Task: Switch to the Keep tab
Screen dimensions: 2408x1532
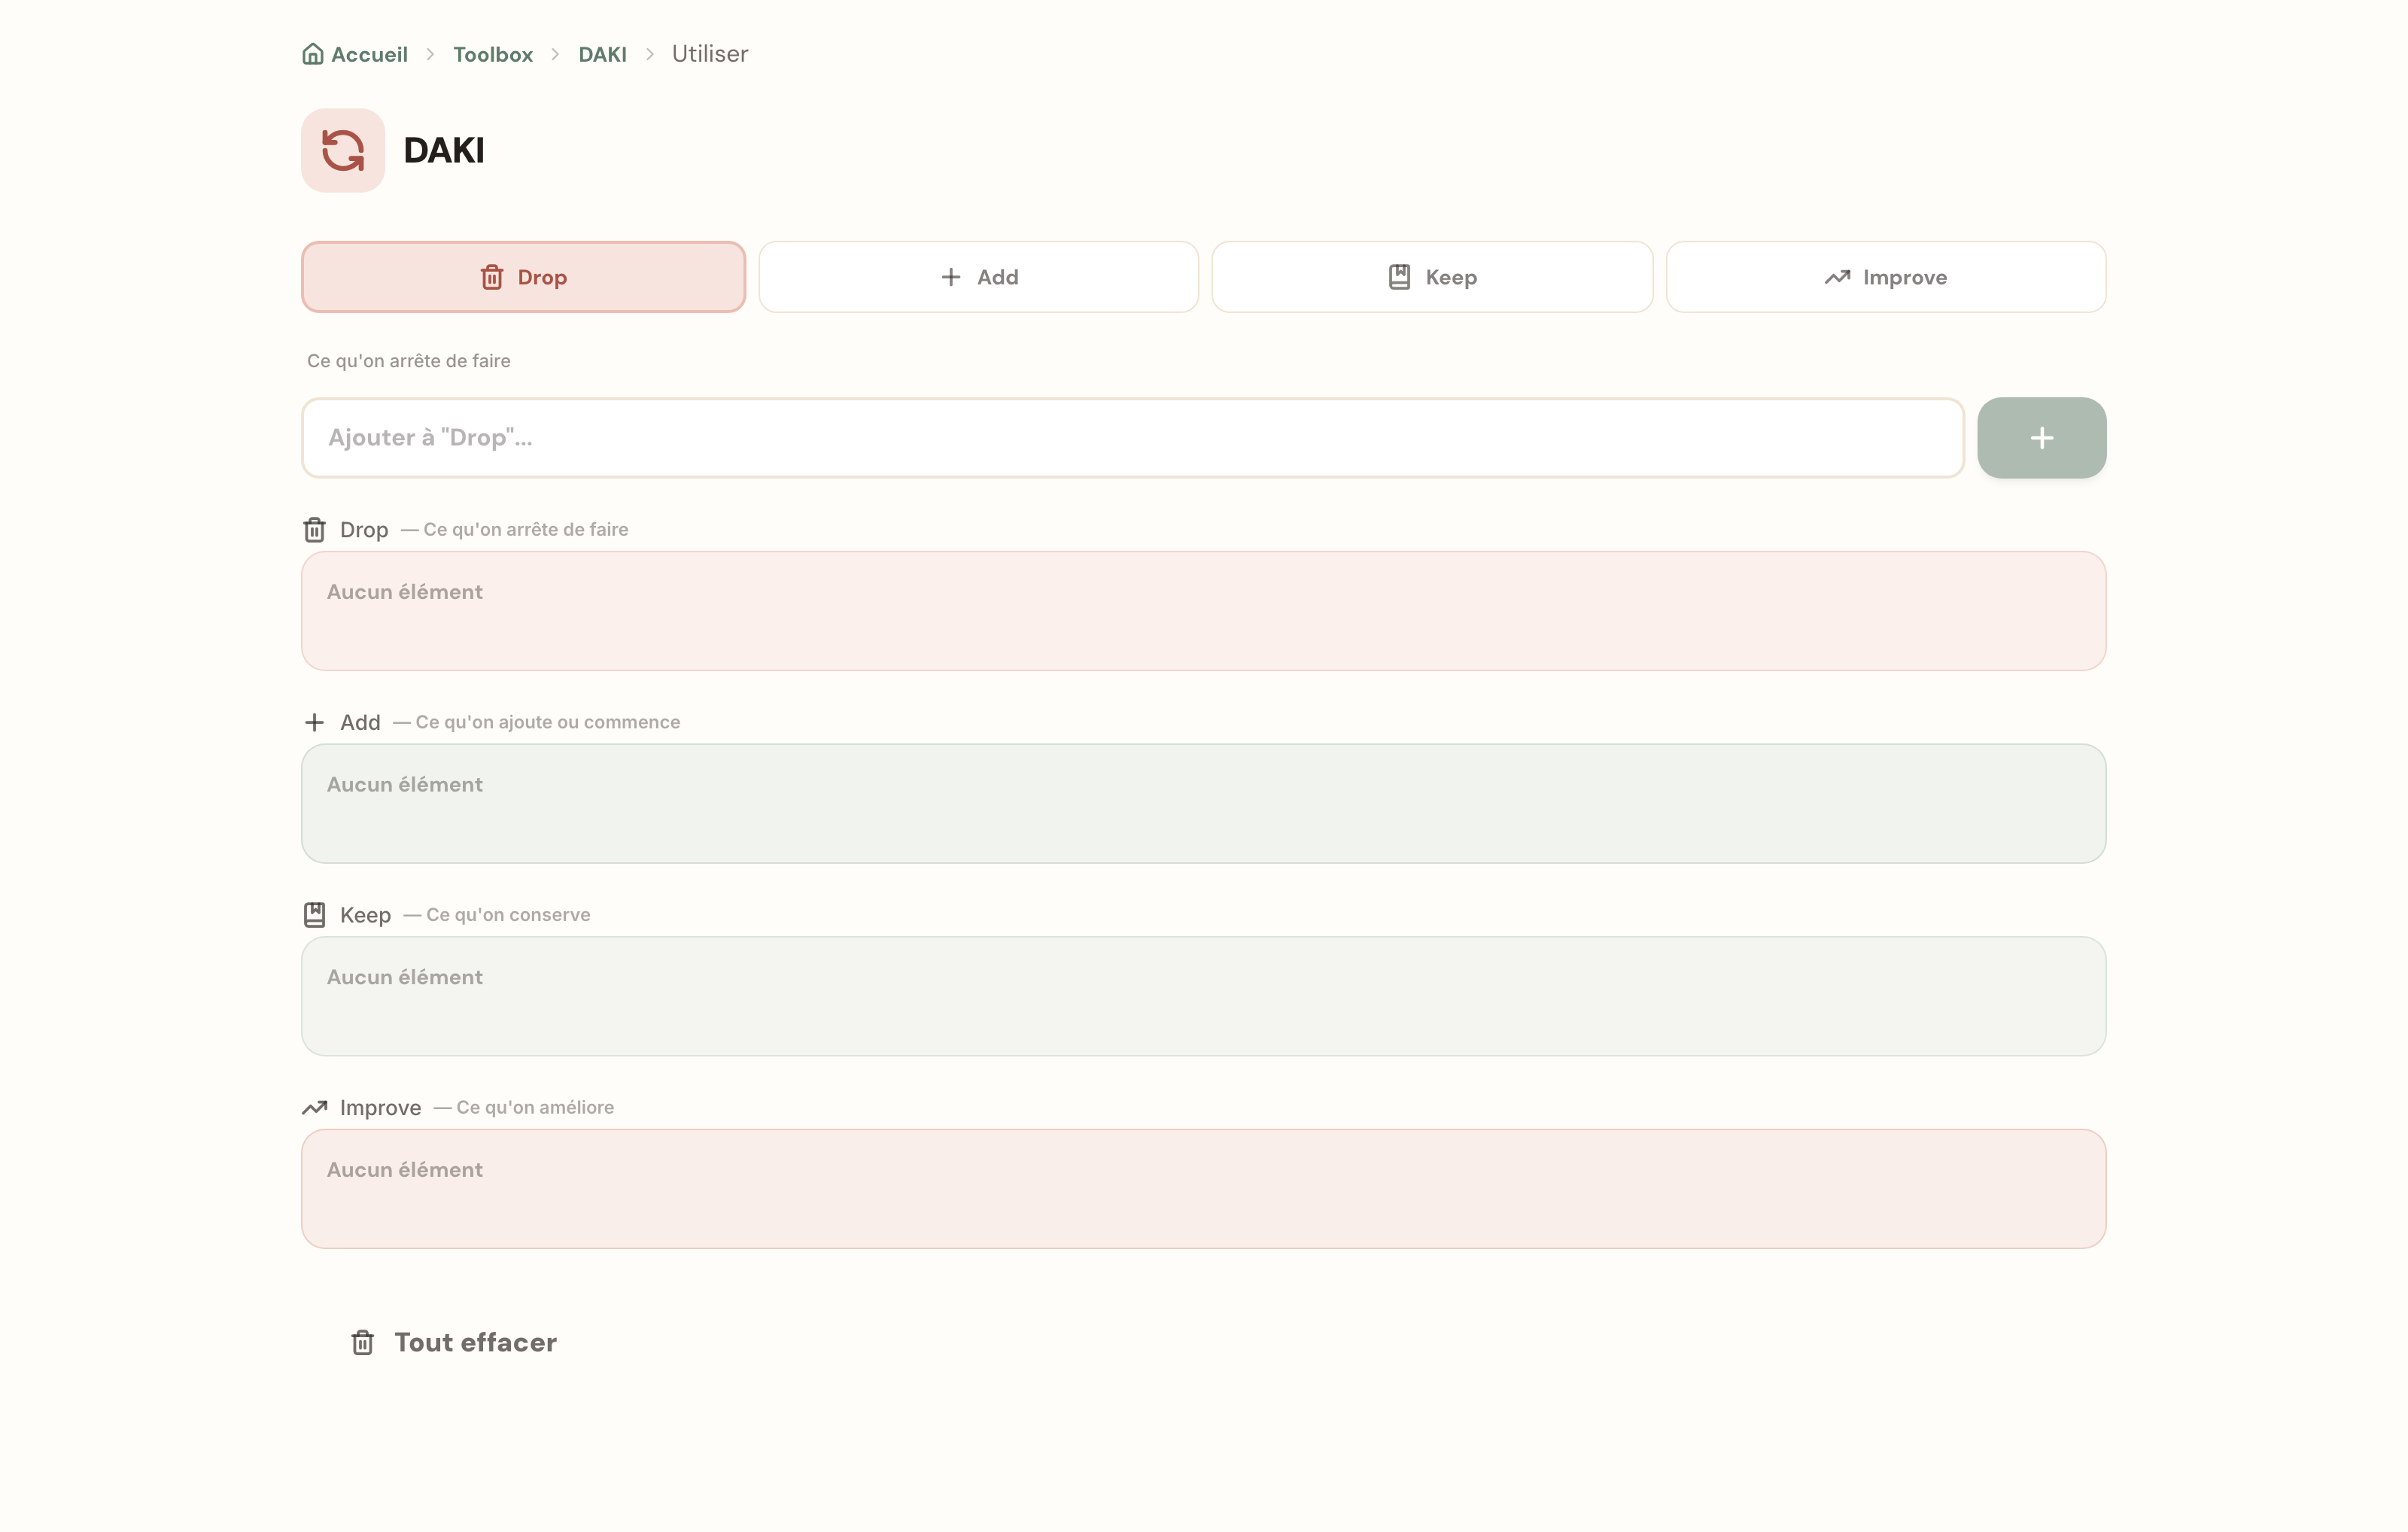Action: tap(1432, 277)
